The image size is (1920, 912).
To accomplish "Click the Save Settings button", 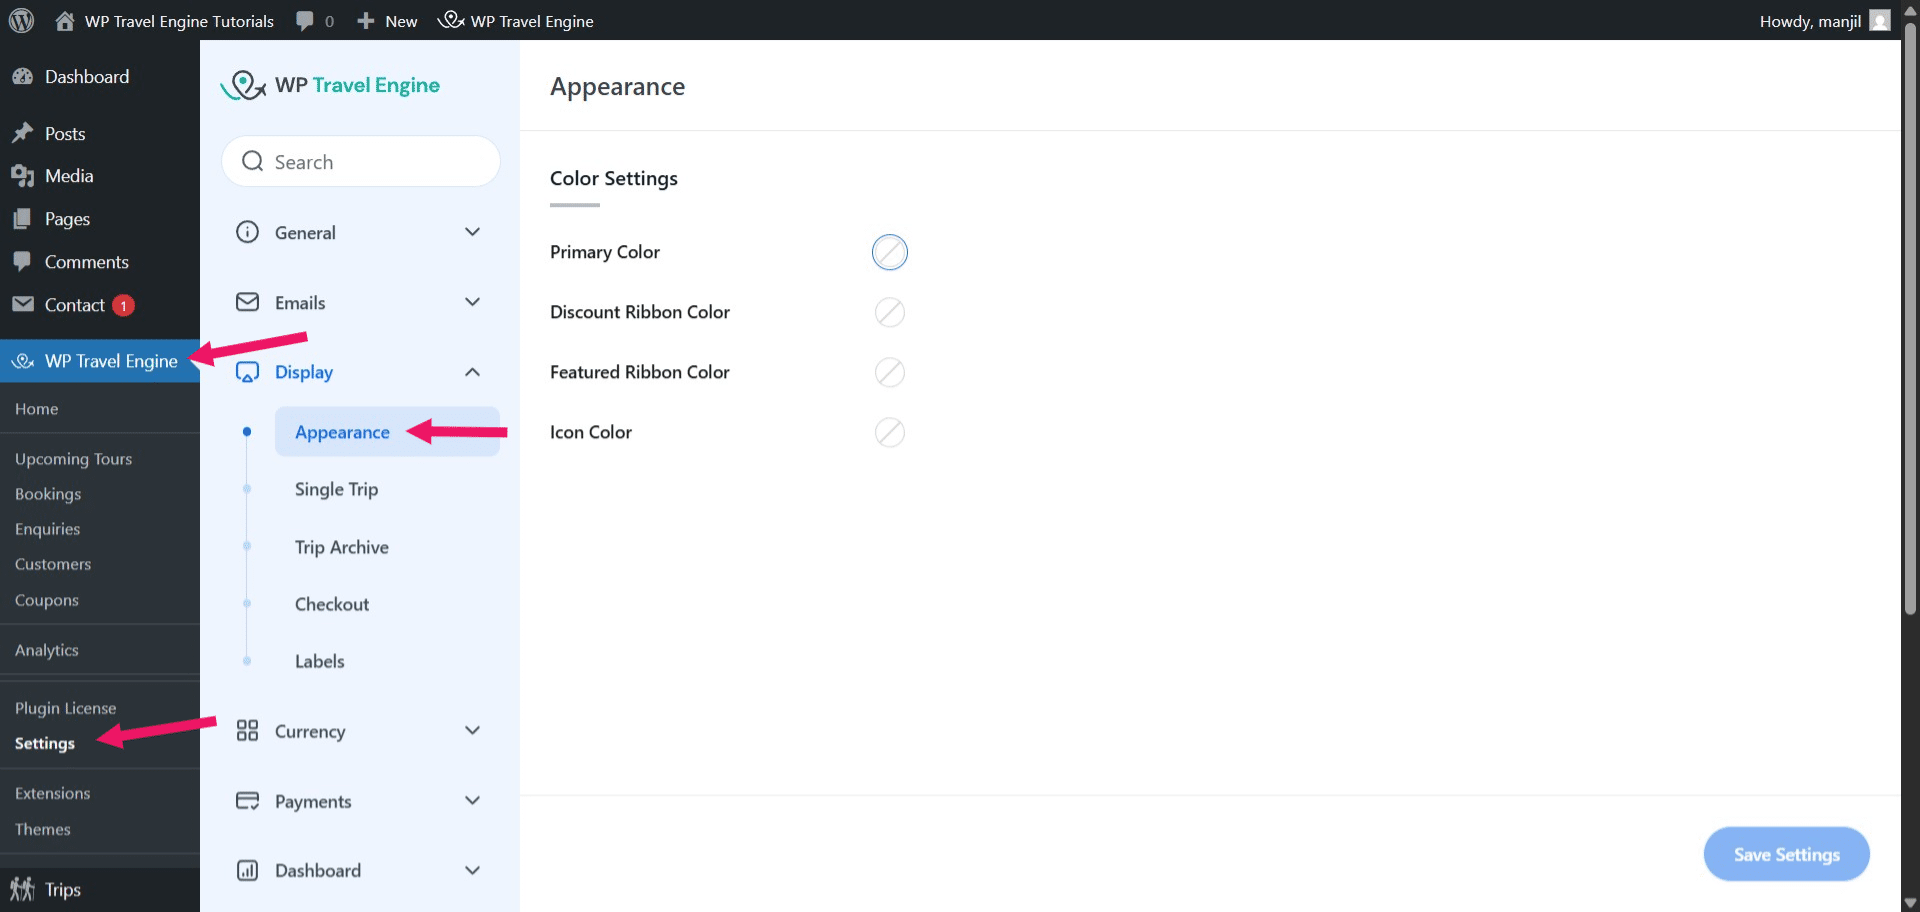I will (x=1786, y=854).
